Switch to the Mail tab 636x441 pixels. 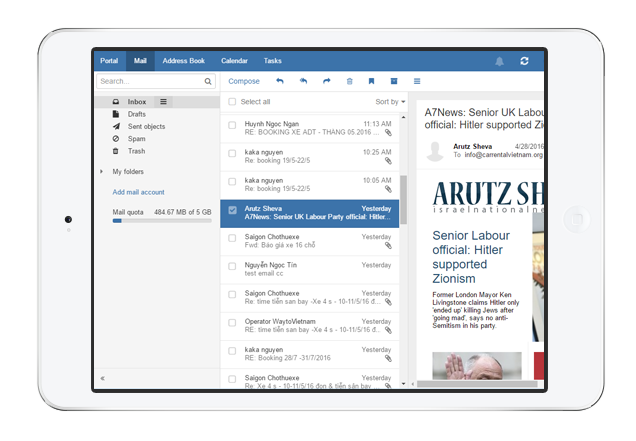coord(140,61)
